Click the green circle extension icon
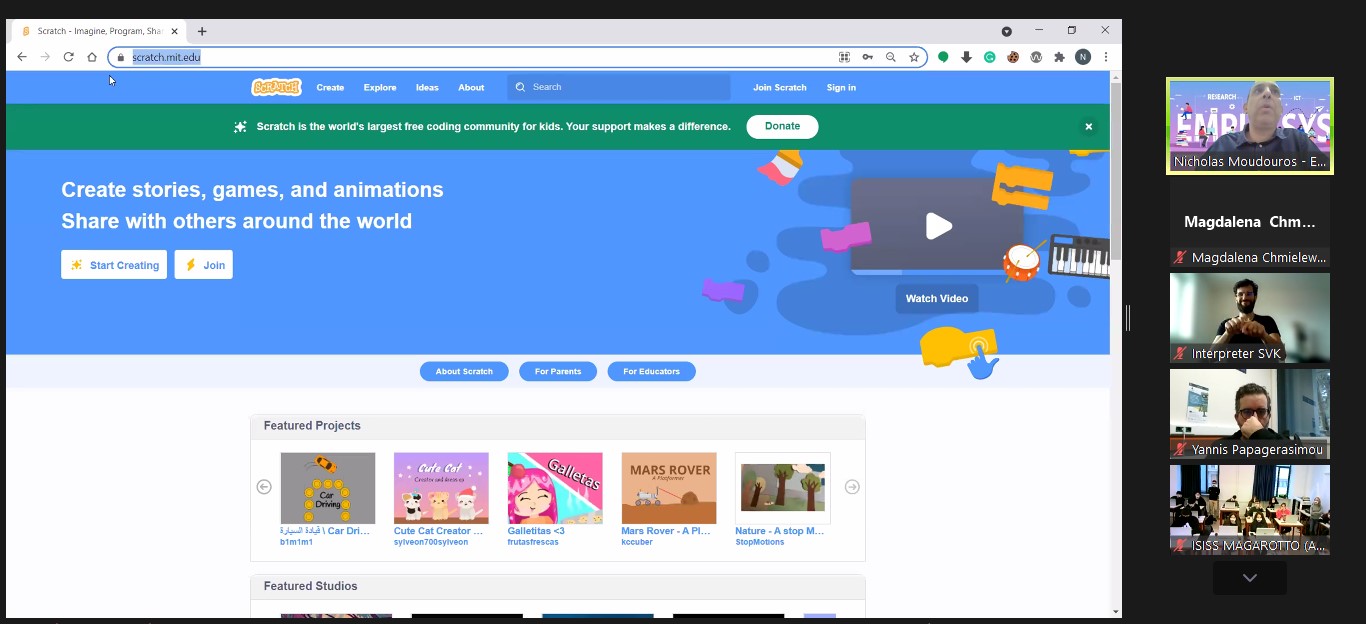The height and width of the screenshot is (624, 1366). 943,57
